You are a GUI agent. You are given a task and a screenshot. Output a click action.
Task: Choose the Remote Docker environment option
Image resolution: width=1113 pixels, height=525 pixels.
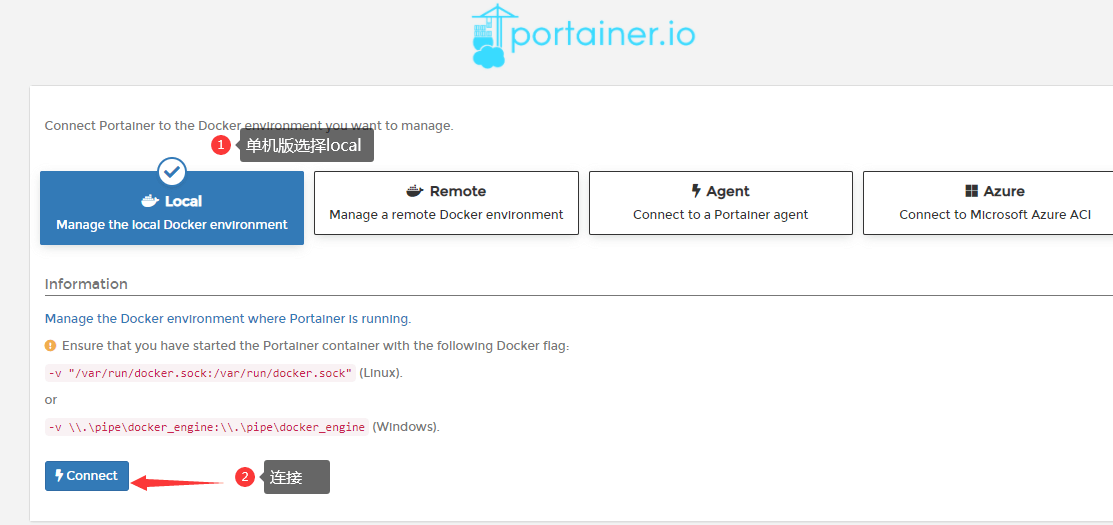[446, 203]
